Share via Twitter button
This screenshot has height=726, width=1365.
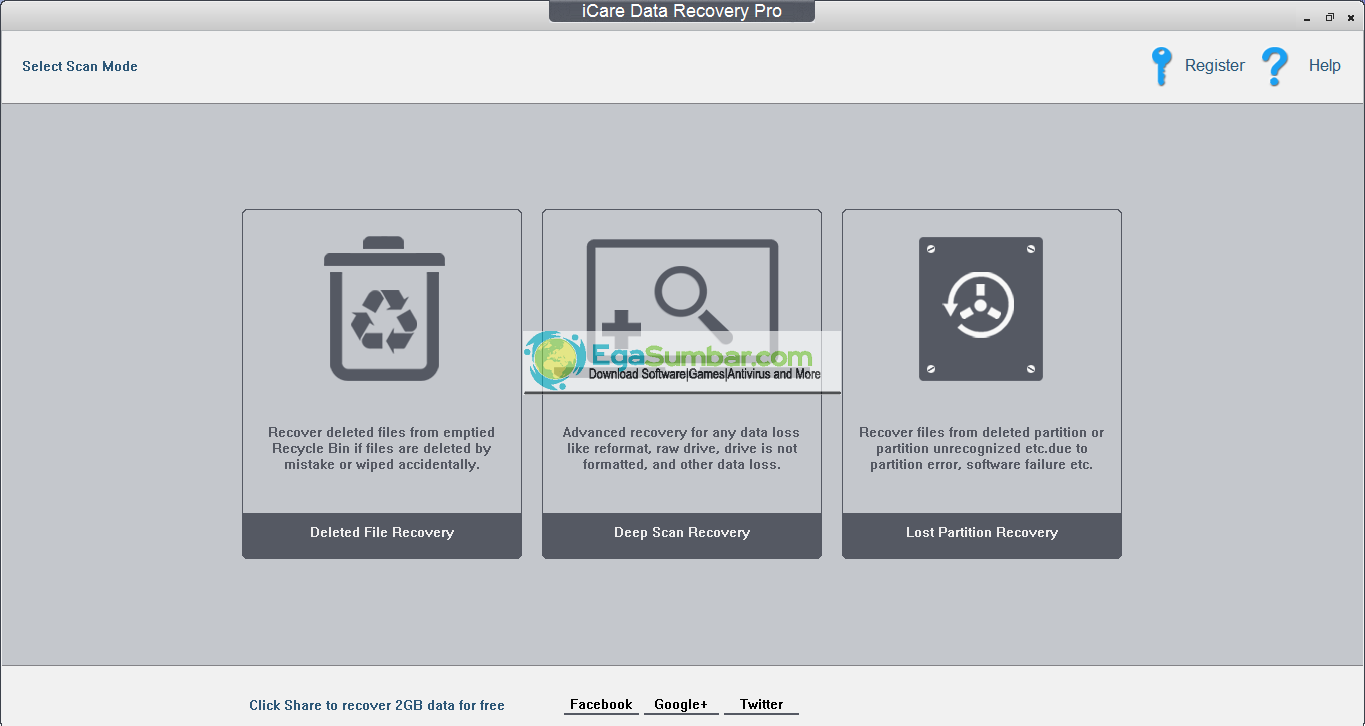click(761, 705)
